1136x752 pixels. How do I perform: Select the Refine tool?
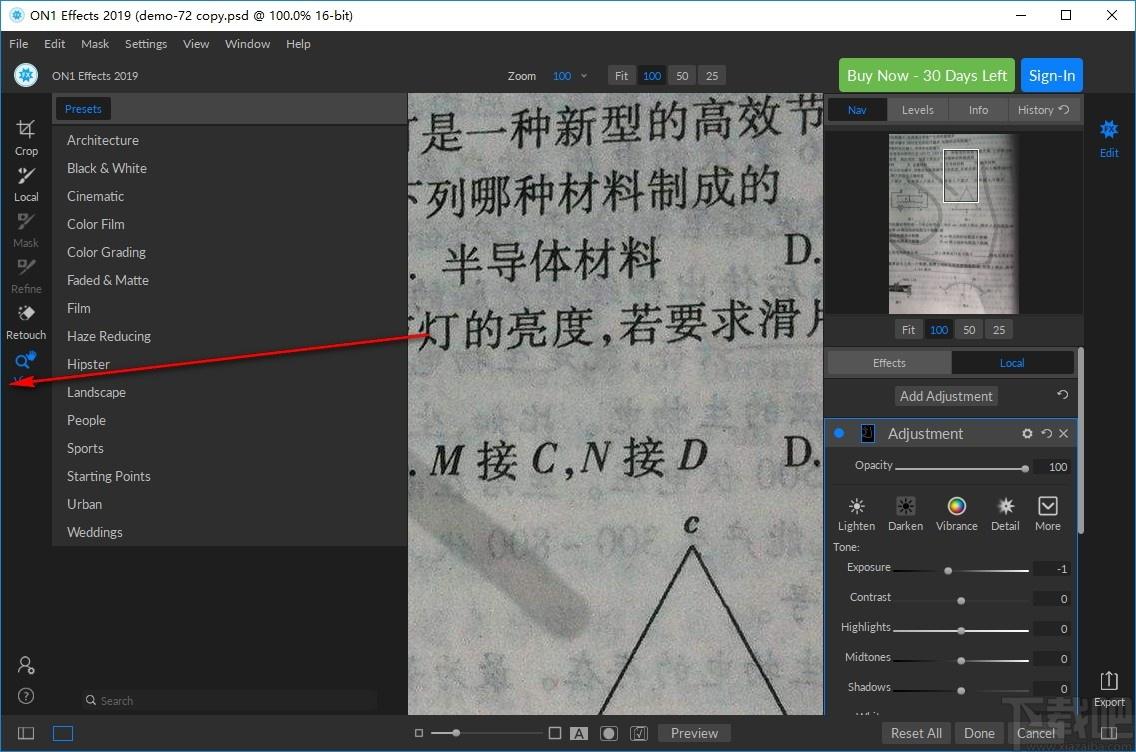click(x=26, y=276)
